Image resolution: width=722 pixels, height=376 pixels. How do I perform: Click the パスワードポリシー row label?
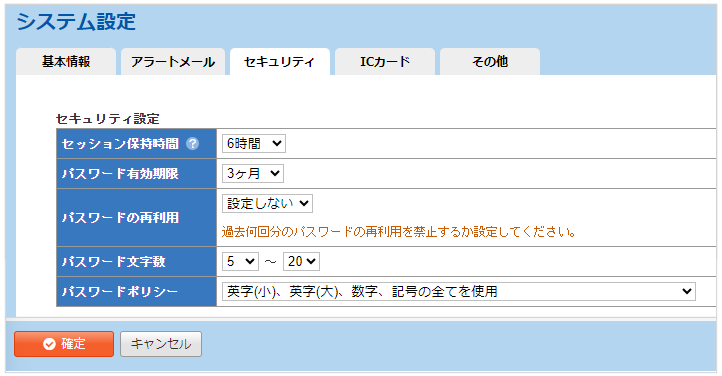pyautogui.click(x=120, y=291)
